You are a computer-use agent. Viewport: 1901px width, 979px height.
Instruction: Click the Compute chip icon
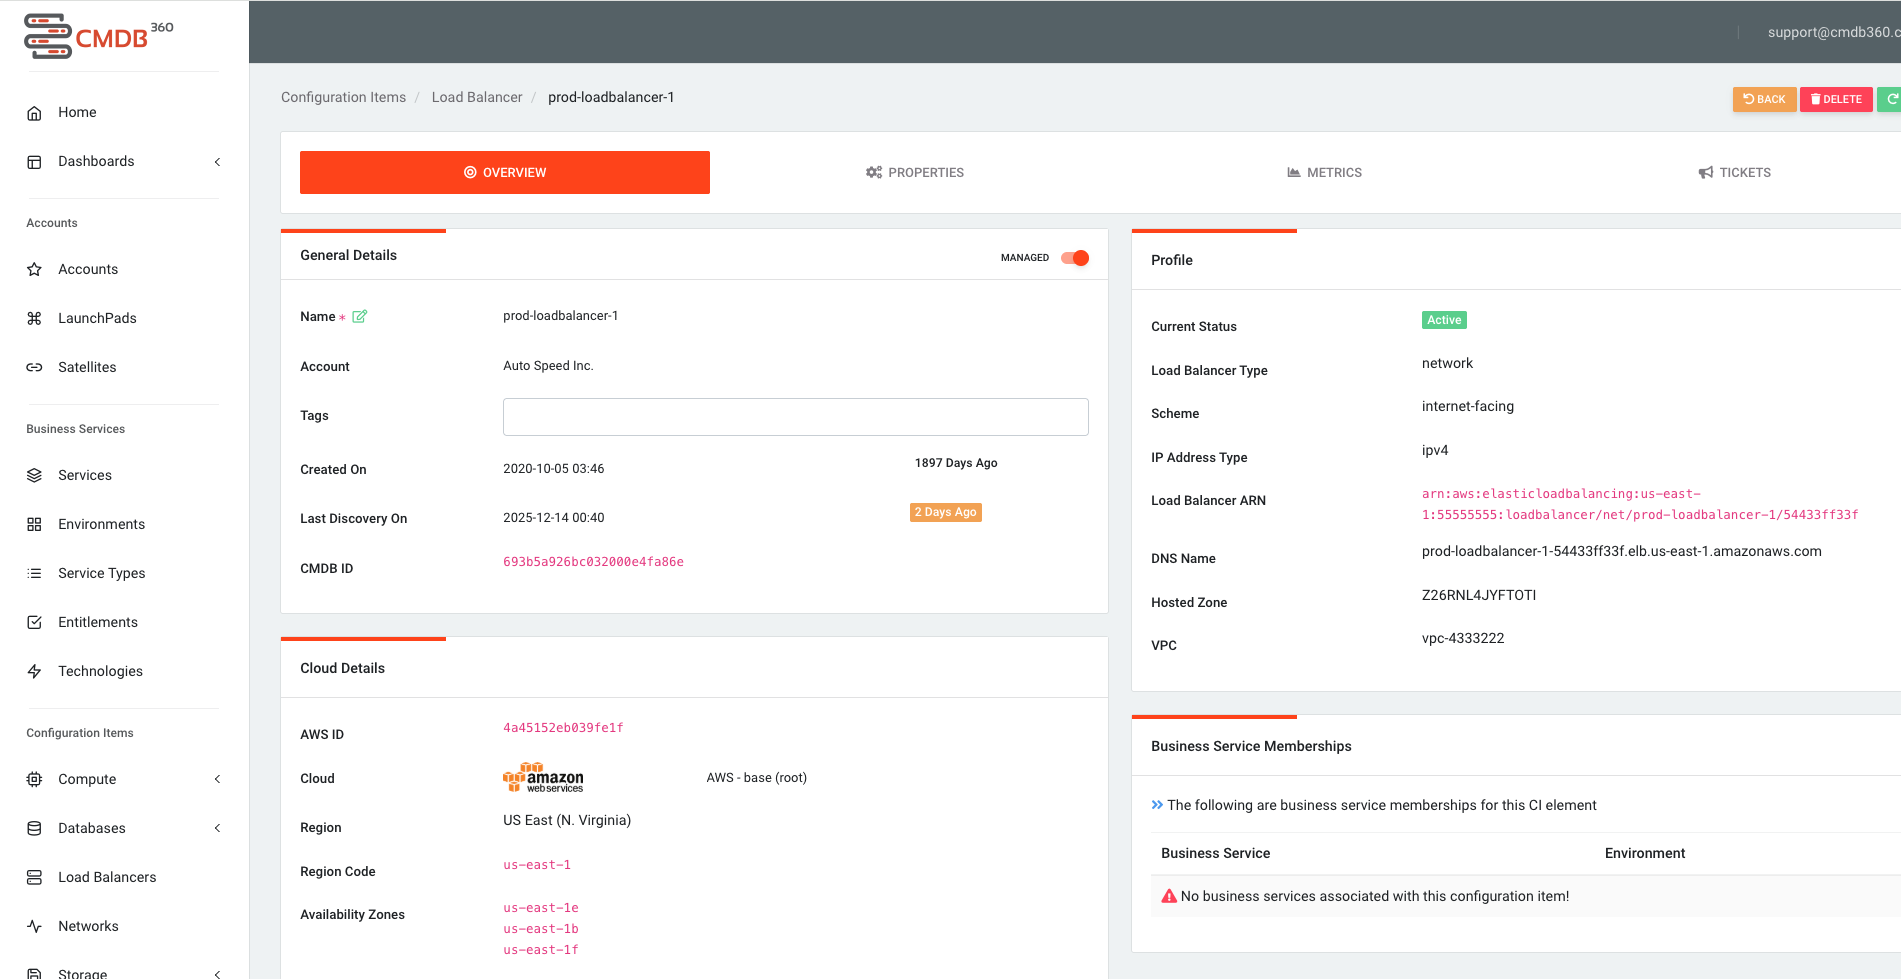coord(34,780)
